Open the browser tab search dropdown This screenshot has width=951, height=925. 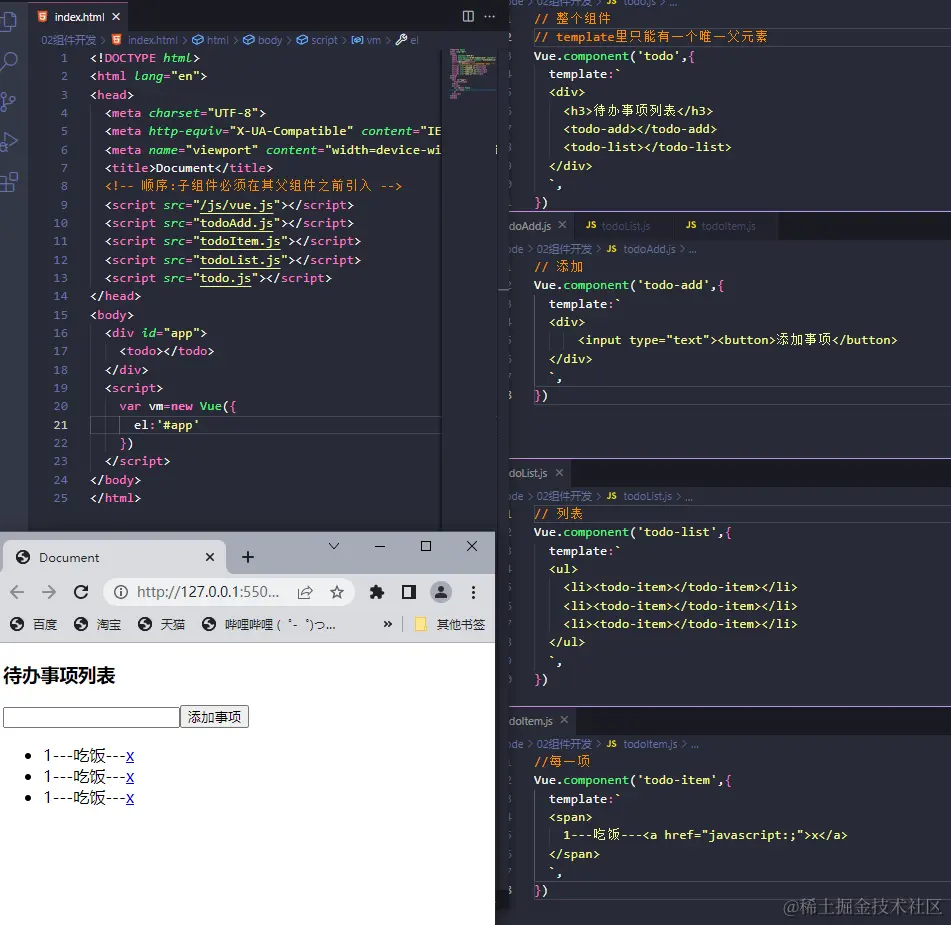[334, 547]
